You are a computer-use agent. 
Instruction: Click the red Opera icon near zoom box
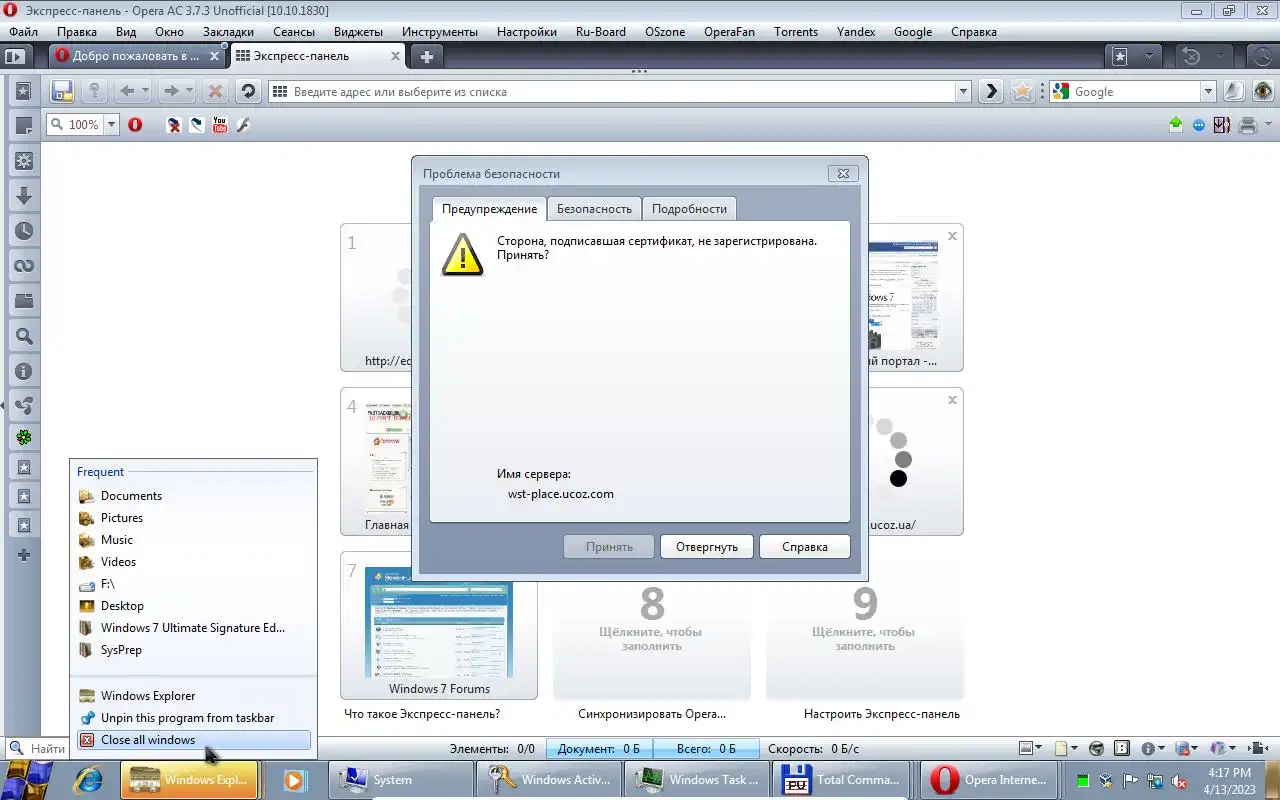135,125
